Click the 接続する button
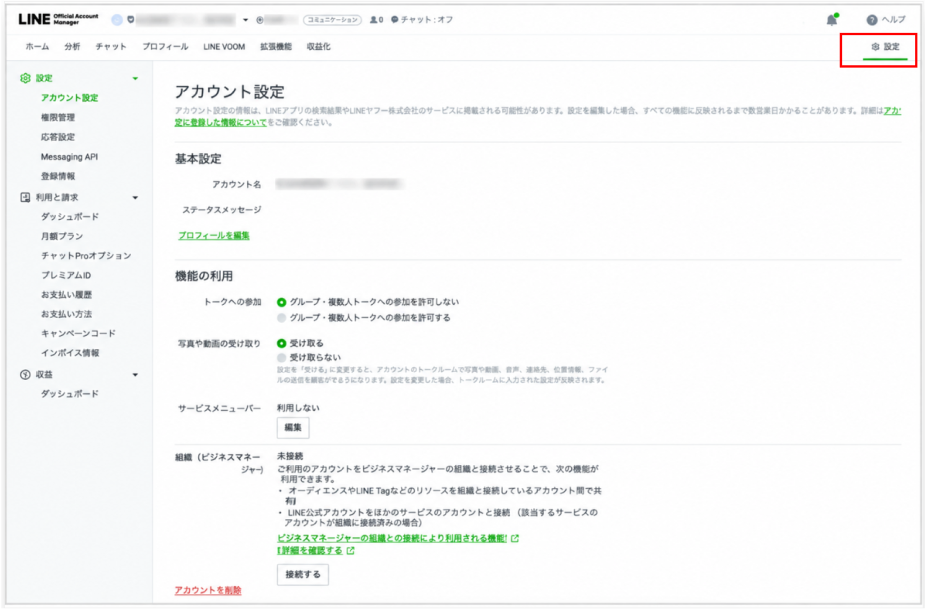Viewport: 930px width, 613px height. pyautogui.click(x=303, y=574)
